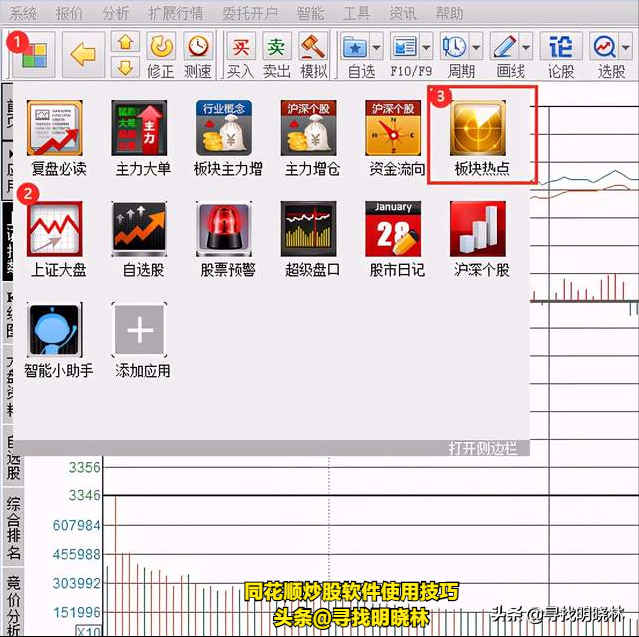Switch to the 自选股 side tab

13,454
